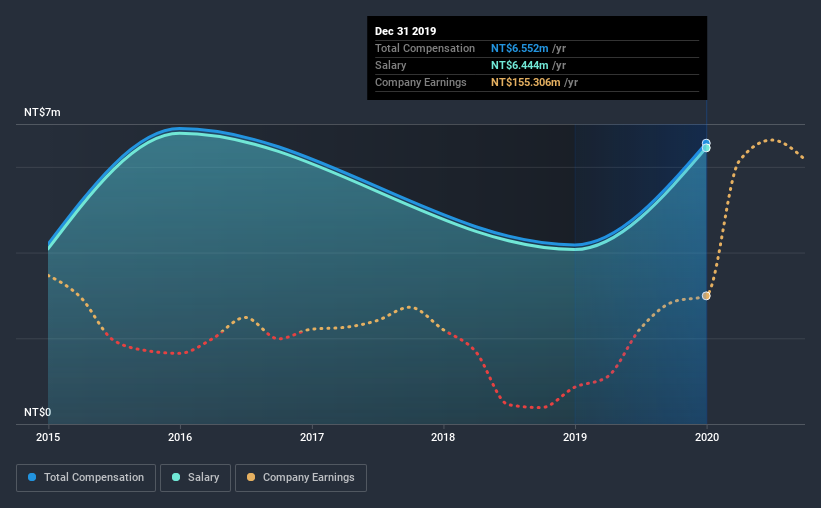
Task: Click the 2015 x-axis label
Action: [48, 437]
